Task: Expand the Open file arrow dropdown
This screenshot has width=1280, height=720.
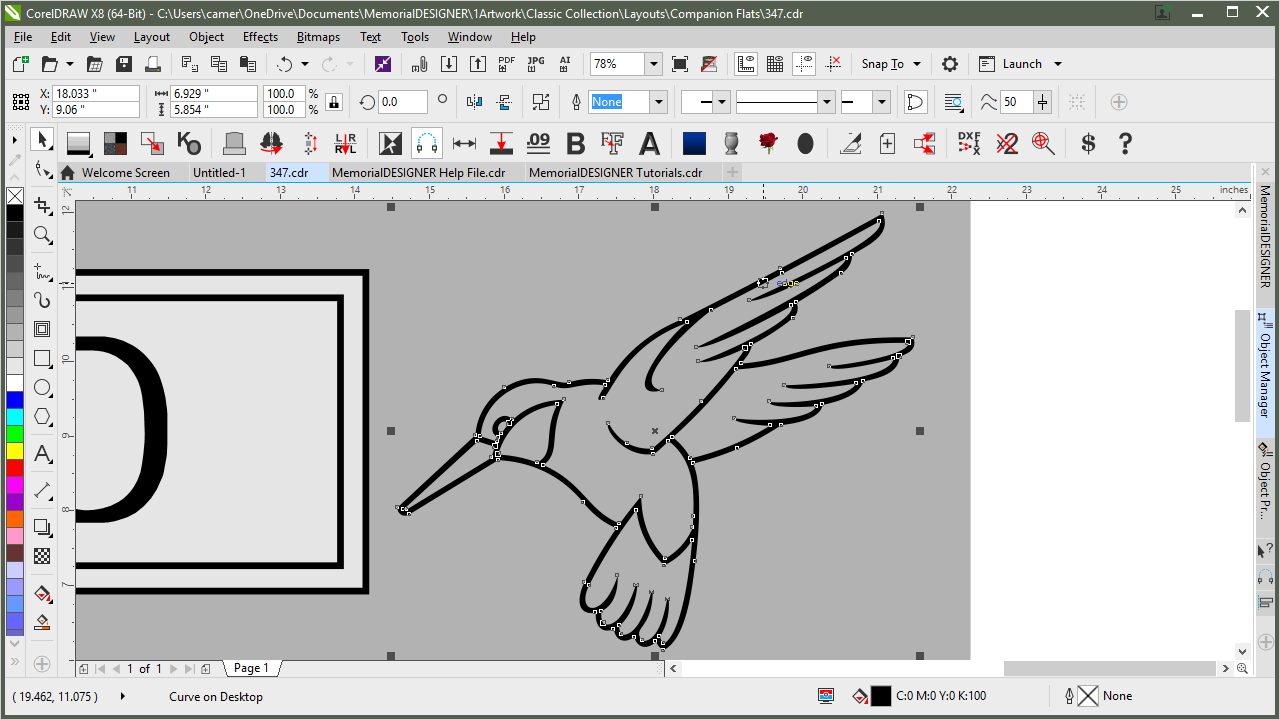Action: point(70,64)
